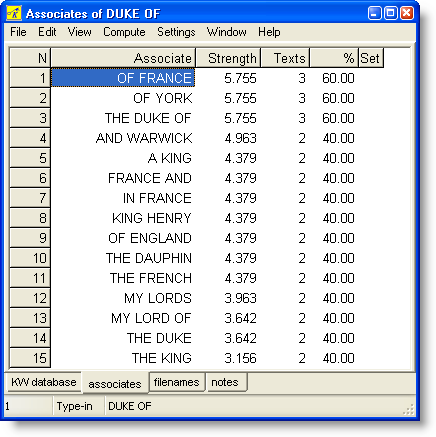Open the Help menu

269,32
